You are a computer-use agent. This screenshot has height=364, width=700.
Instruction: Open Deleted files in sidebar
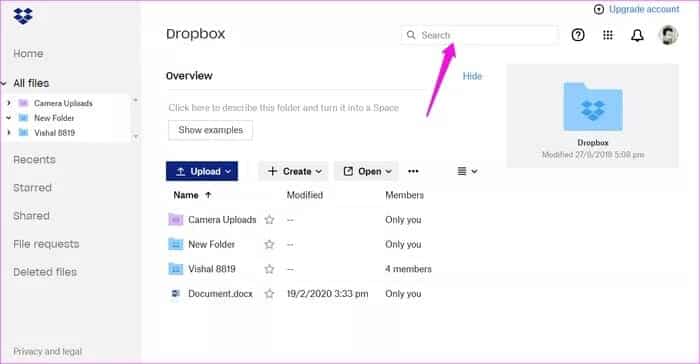(x=45, y=272)
